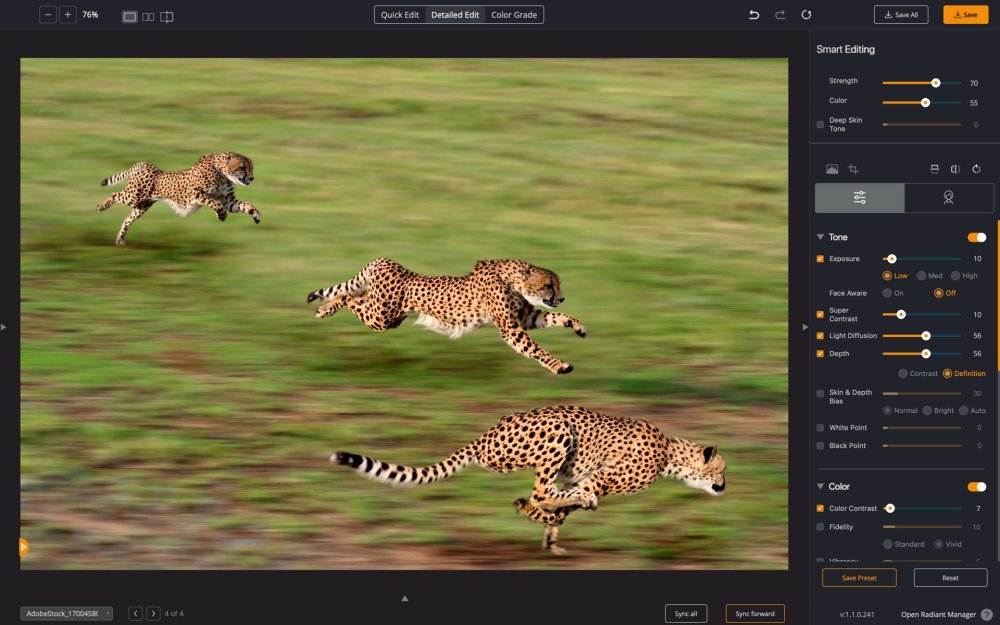
Task: Flip the image horizontally
Action: pyautogui.click(x=955, y=170)
